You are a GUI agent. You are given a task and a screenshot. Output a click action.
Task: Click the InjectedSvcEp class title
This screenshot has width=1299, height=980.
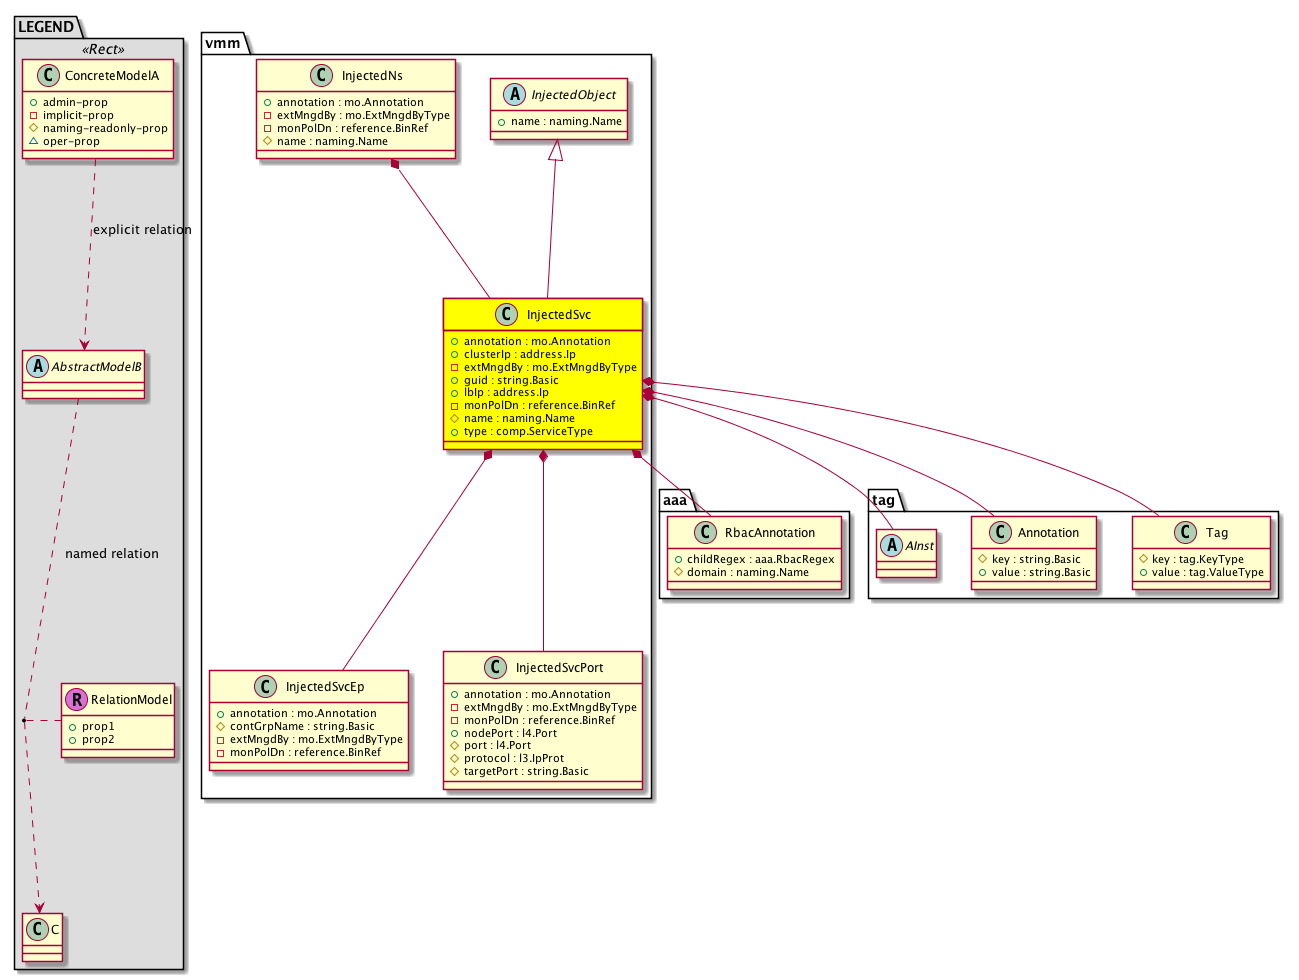pos(325,687)
